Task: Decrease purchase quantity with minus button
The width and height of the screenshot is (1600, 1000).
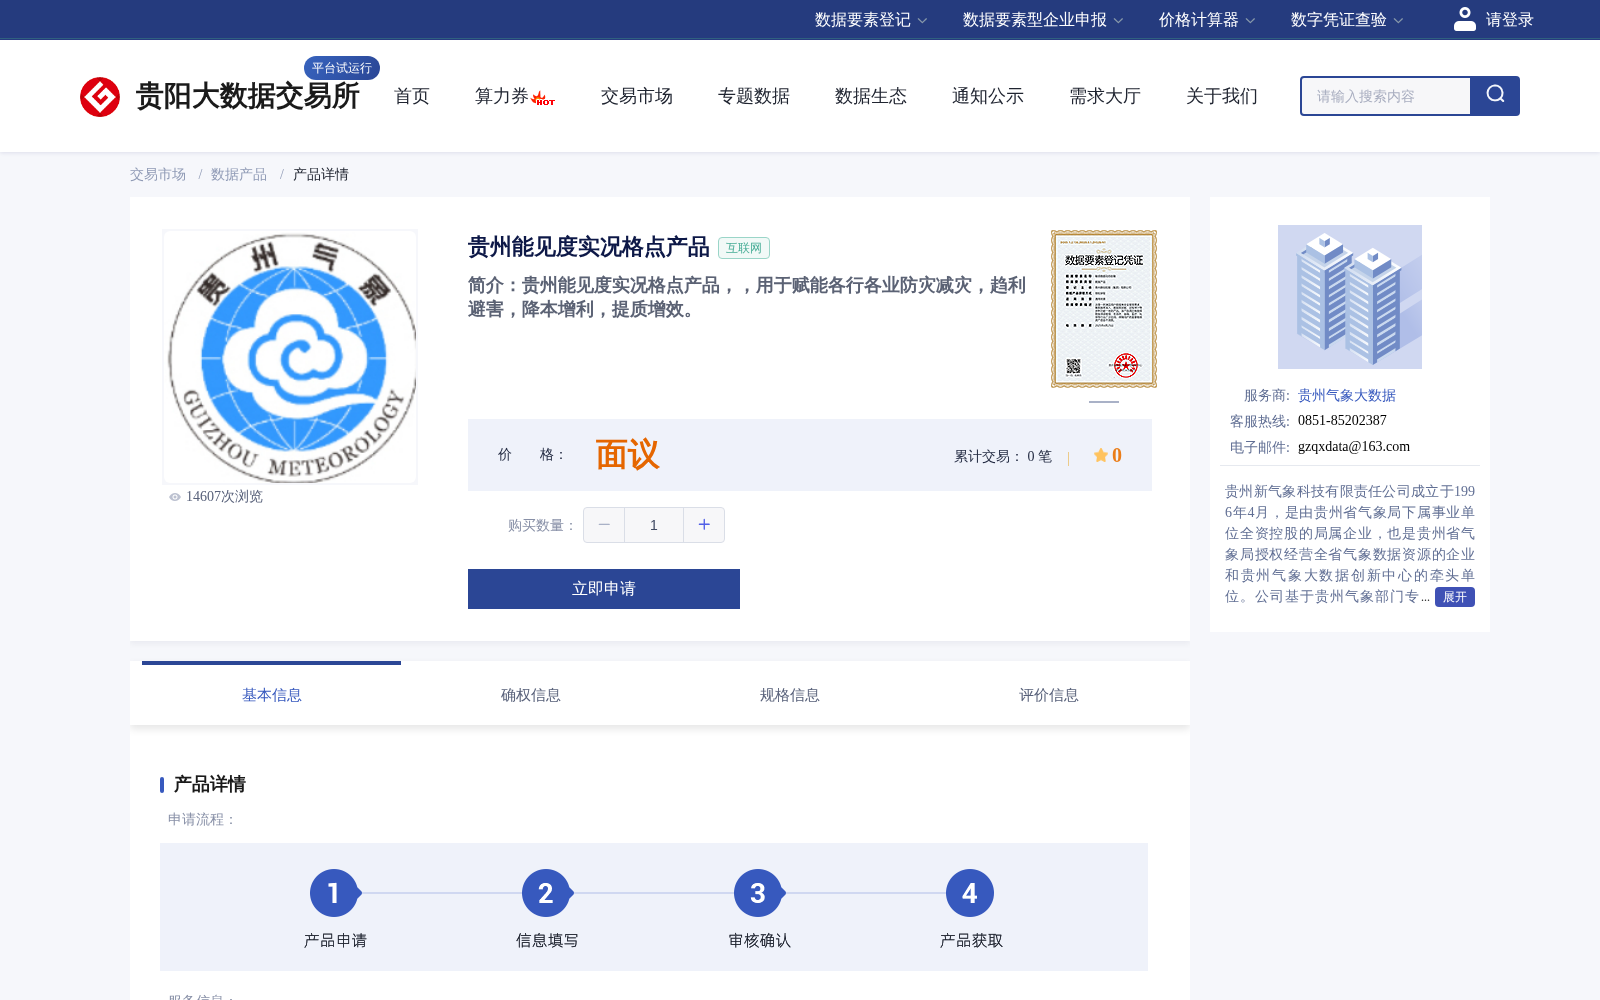Action: 604,525
